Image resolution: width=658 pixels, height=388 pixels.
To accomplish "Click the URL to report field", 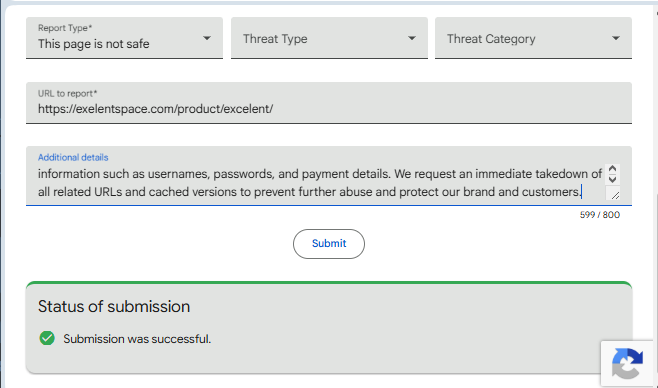I will 329,103.
